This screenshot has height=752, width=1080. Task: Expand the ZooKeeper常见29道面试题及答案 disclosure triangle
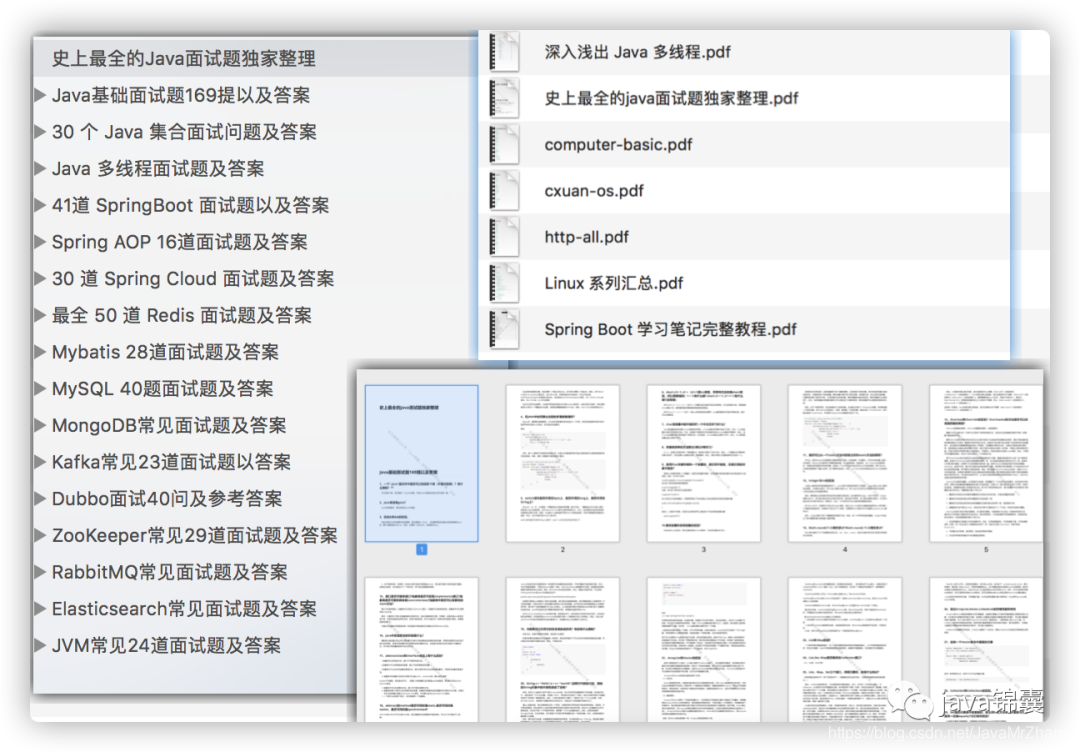[x=41, y=536]
